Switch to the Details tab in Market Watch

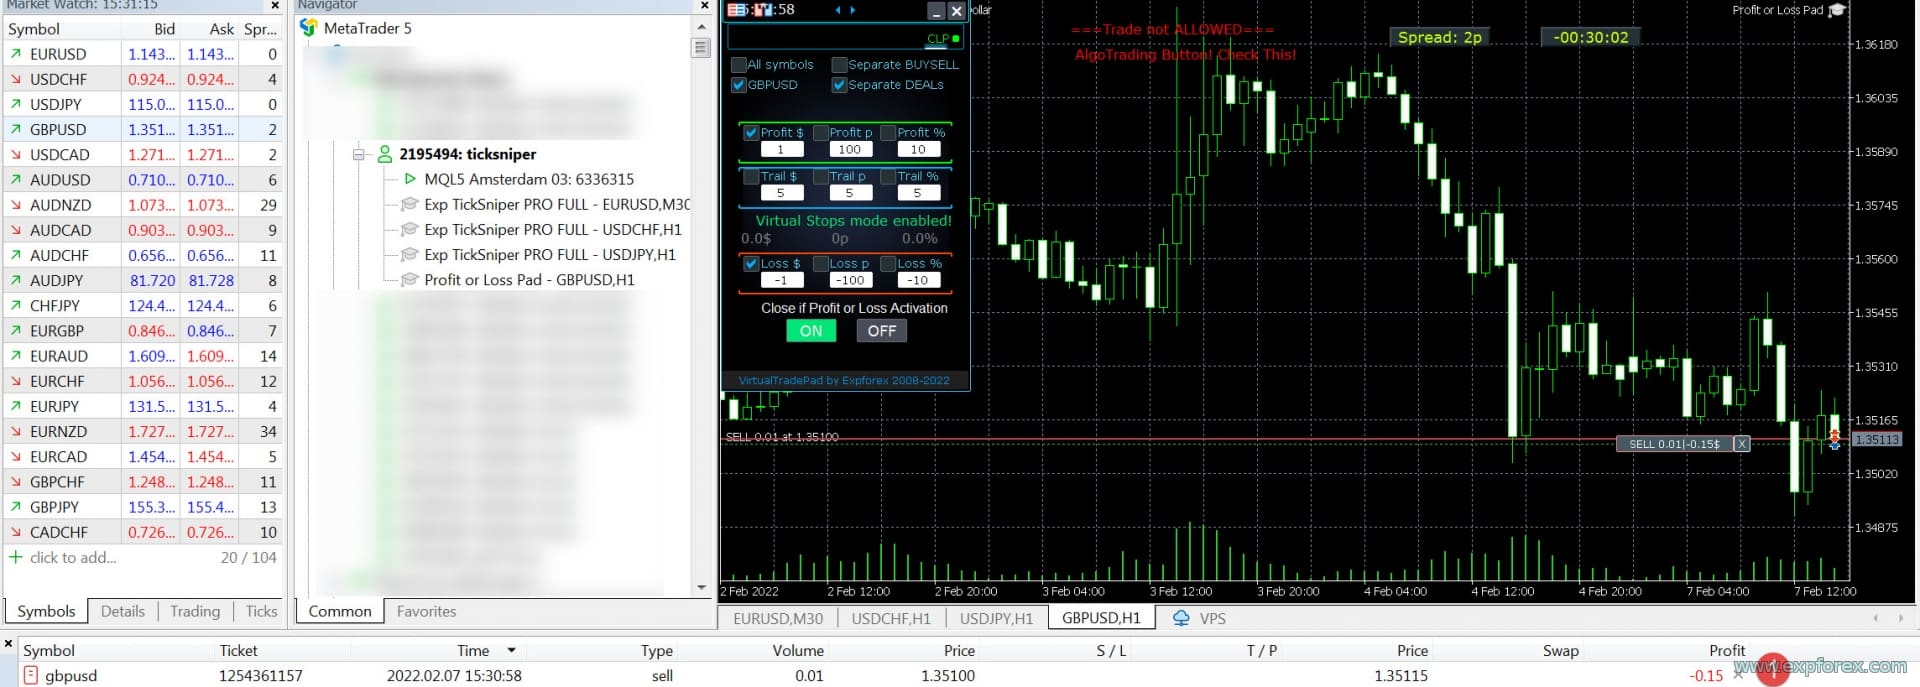(x=123, y=611)
